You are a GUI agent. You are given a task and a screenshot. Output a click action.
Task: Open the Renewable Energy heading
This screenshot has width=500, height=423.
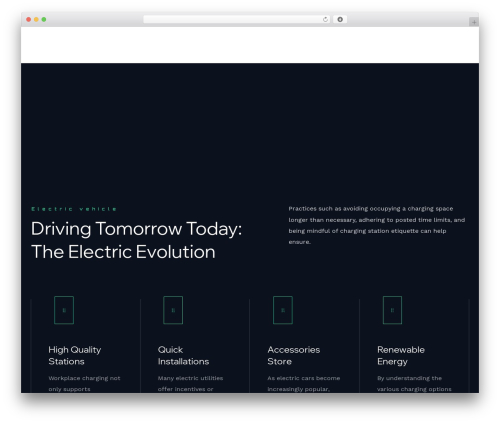tap(401, 355)
